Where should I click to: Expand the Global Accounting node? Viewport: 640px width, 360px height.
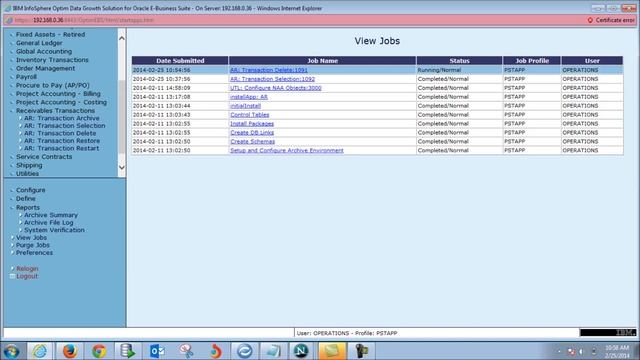44,51
